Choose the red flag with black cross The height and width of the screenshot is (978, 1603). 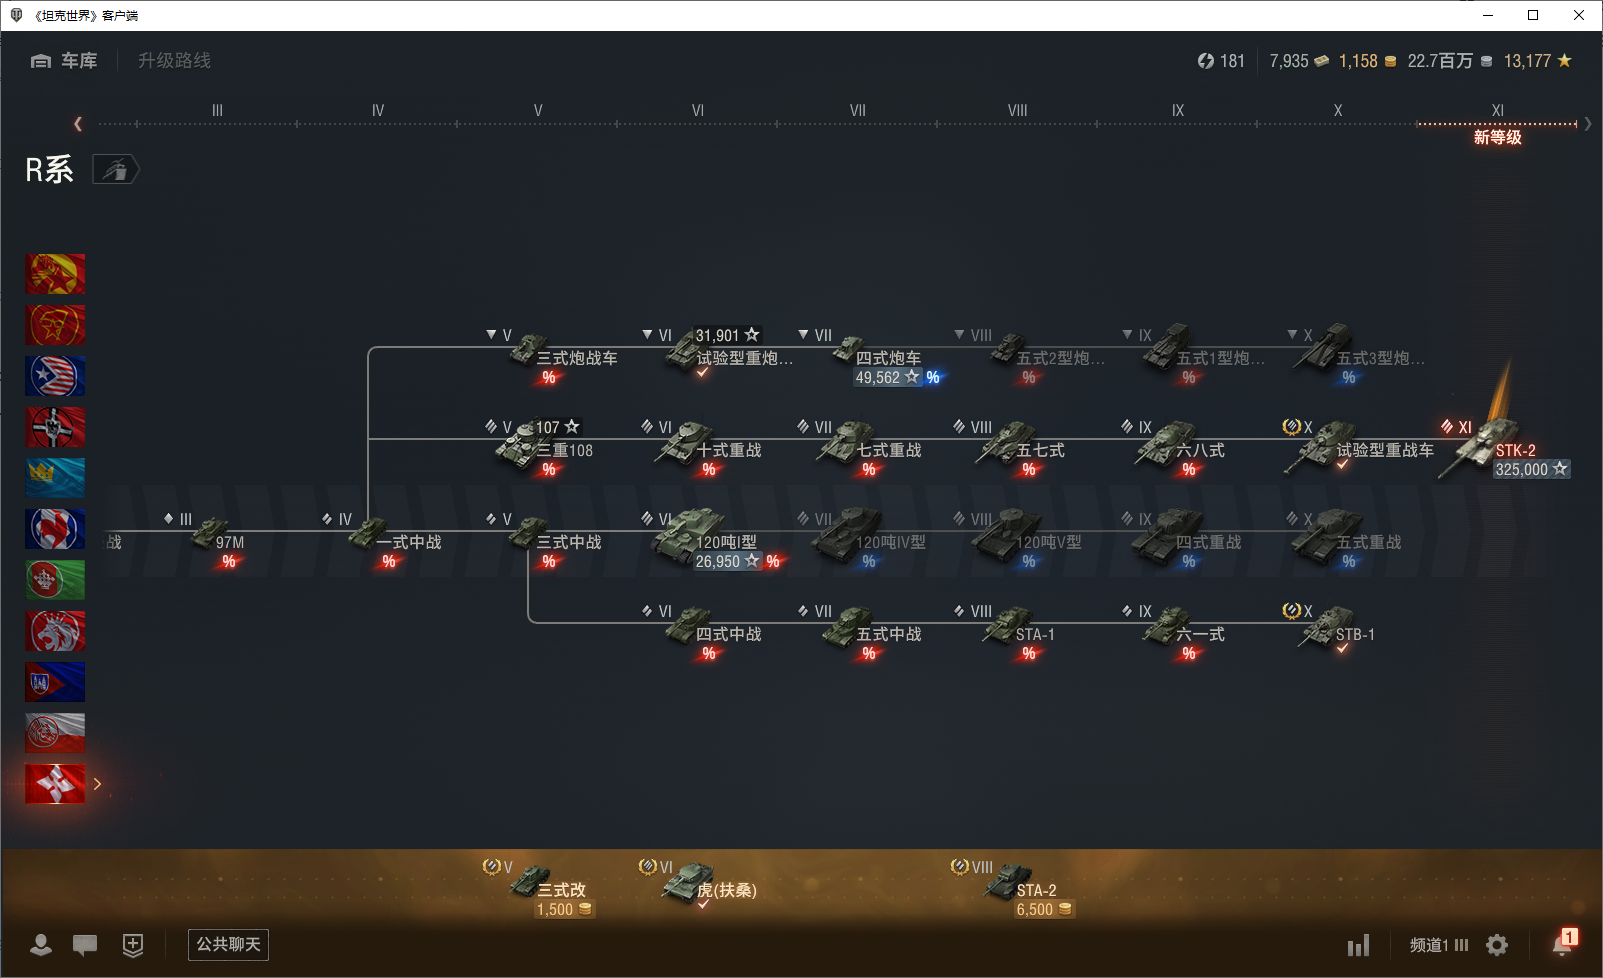pyautogui.click(x=55, y=427)
